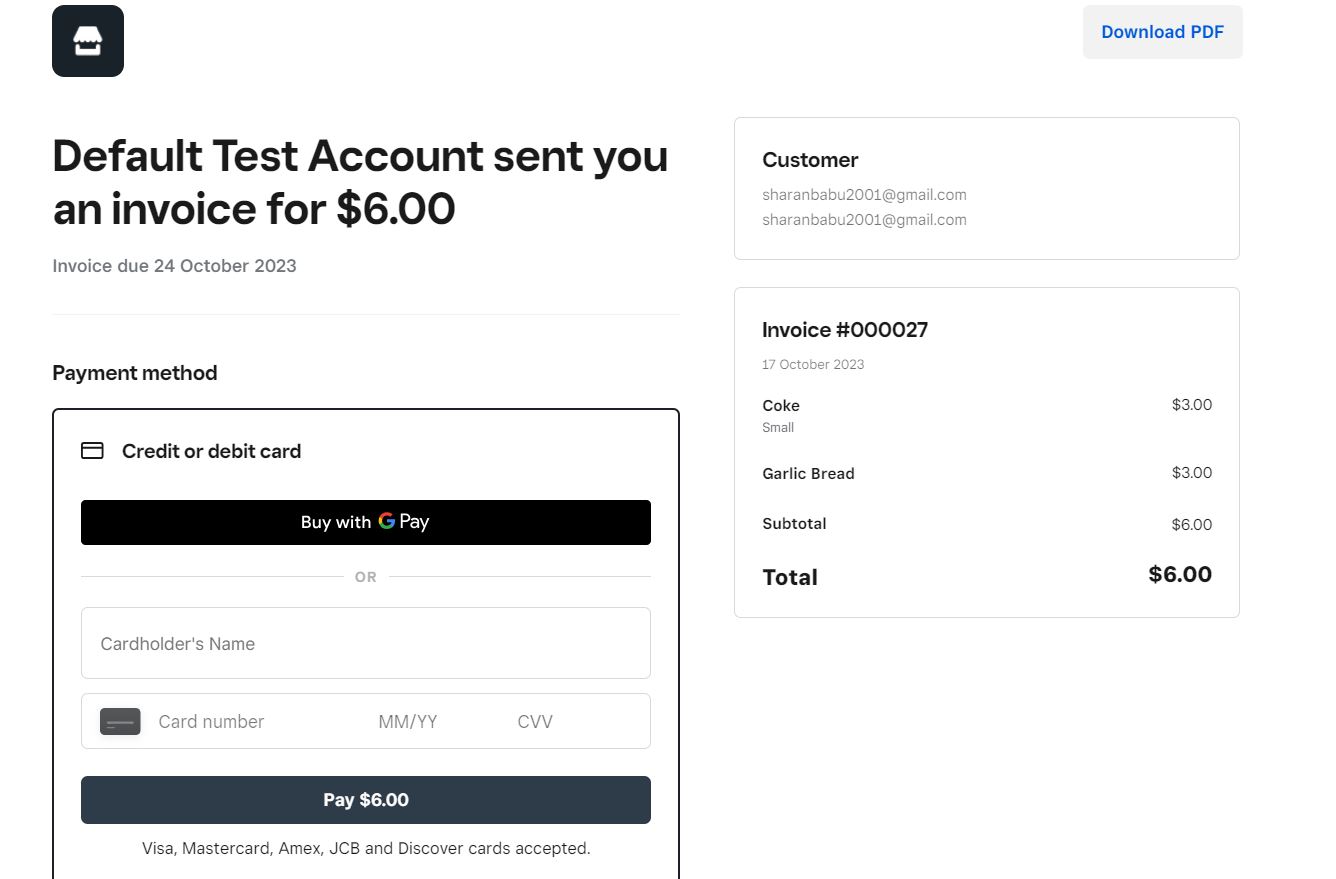This screenshot has width=1336, height=879.
Task: Click the second customer email address
Action: (864, 220)
